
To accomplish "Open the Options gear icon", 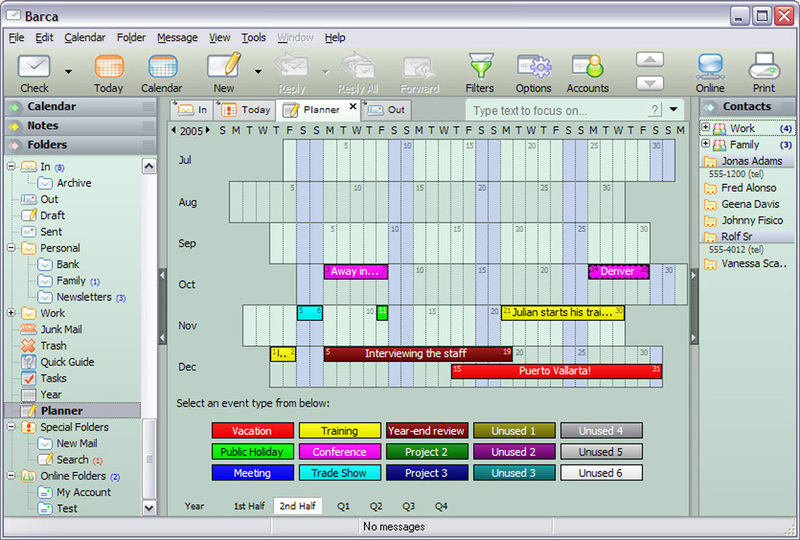I will click(534, 73).
